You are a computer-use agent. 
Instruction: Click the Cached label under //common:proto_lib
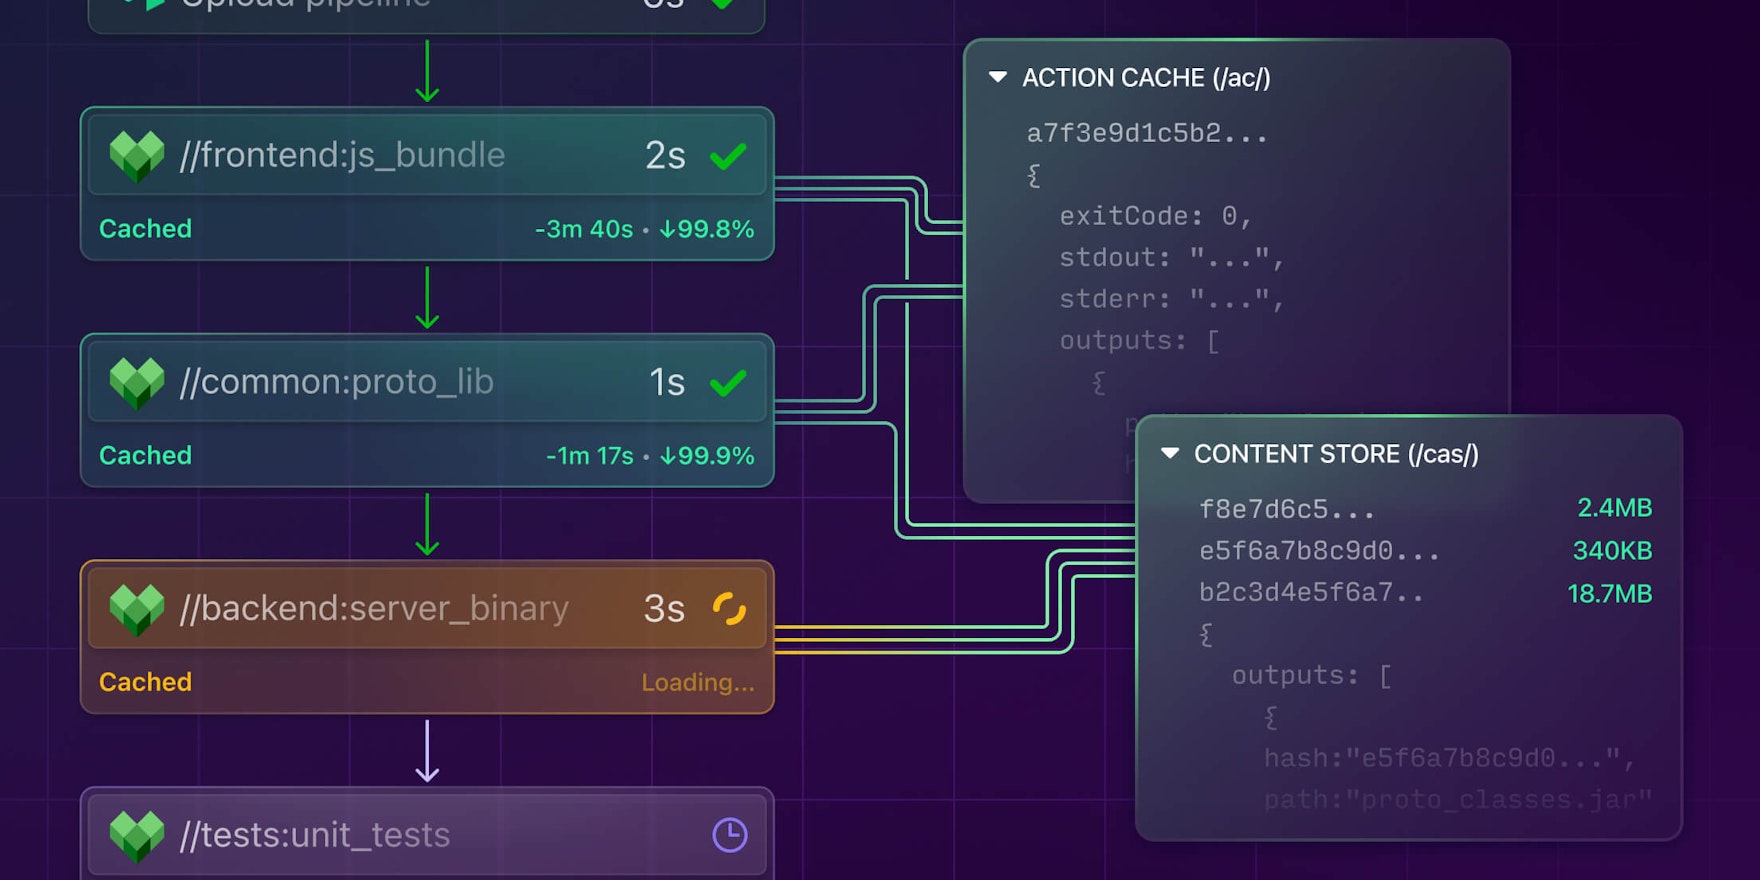tap(145, 456)
